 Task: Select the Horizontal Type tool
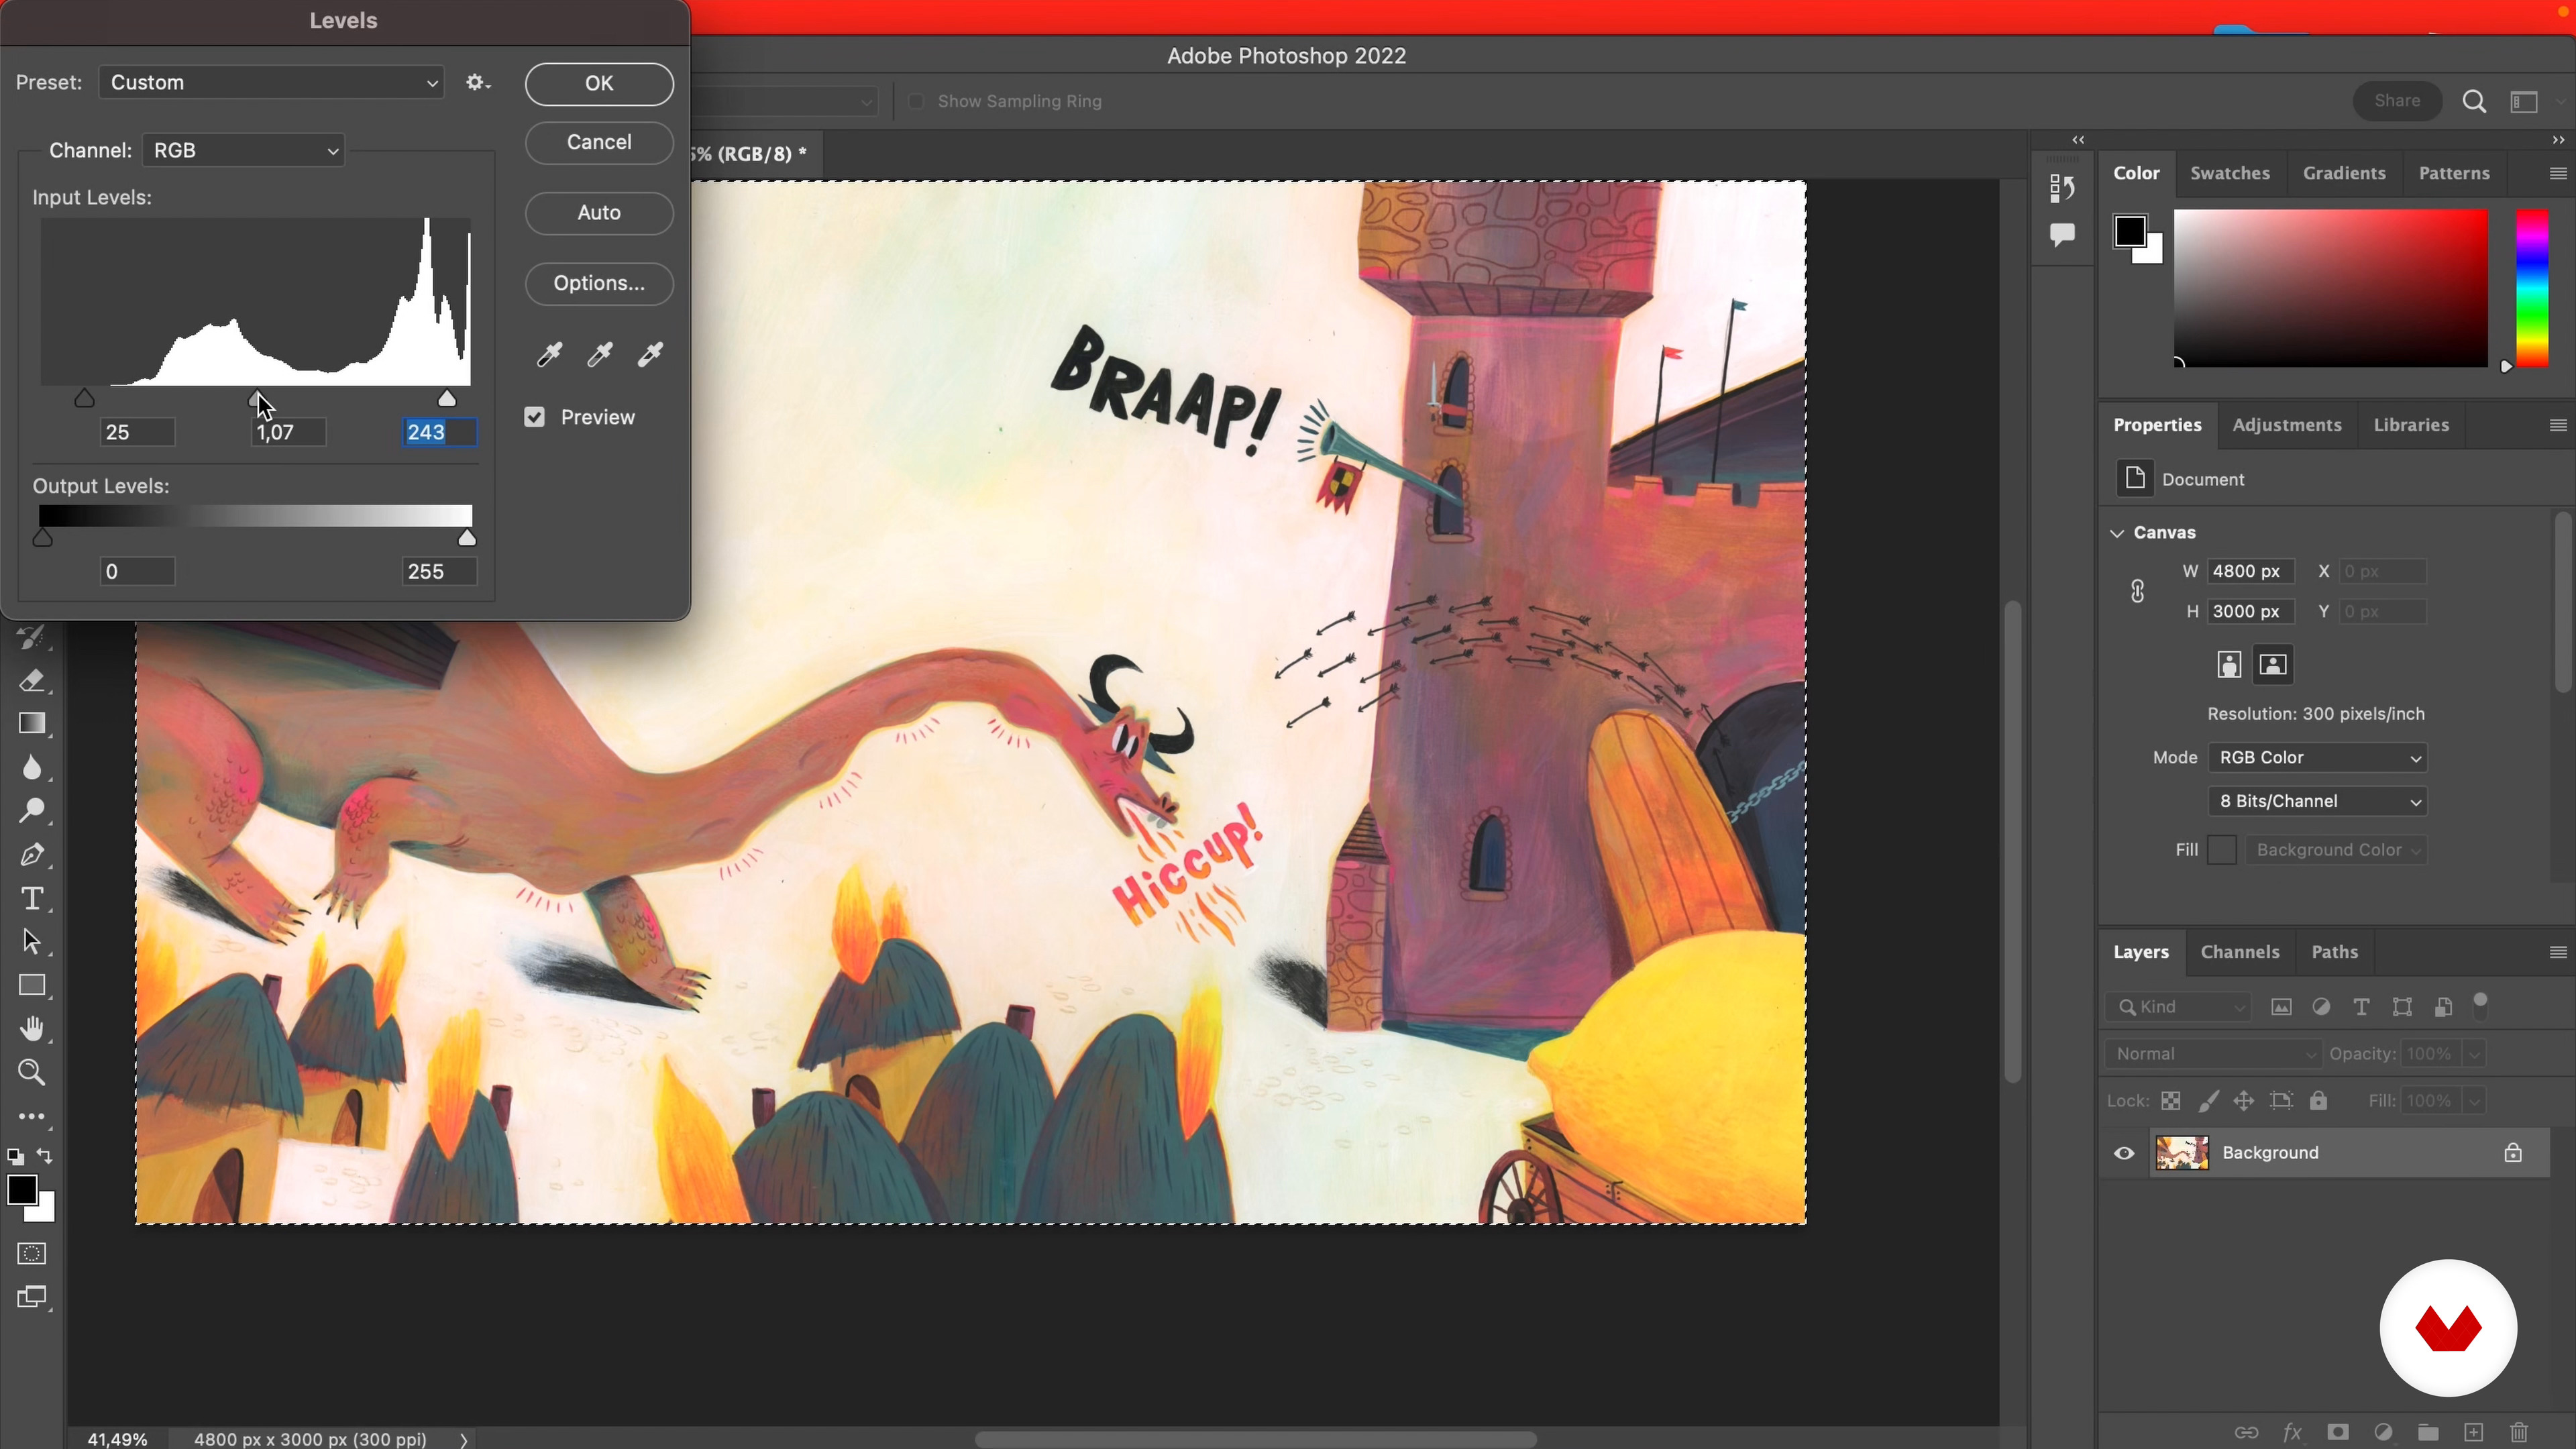(32, 899)
